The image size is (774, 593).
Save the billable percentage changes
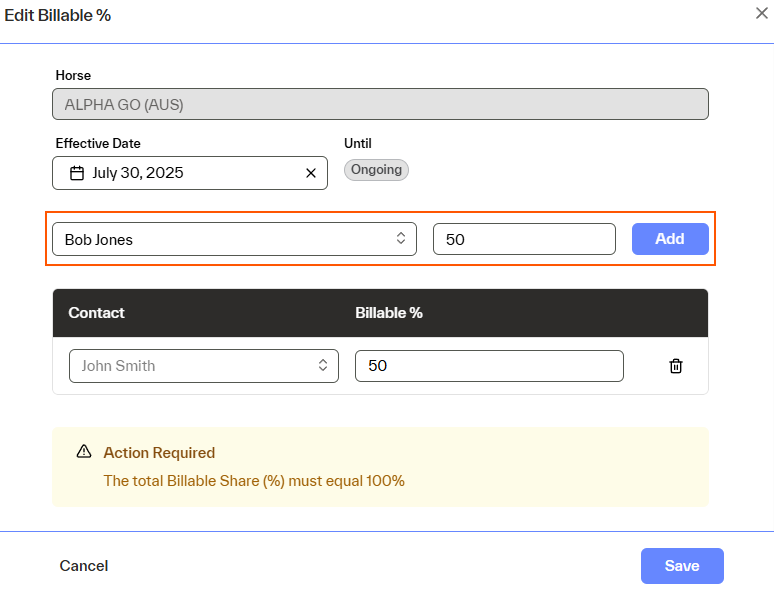pos(682,566)
